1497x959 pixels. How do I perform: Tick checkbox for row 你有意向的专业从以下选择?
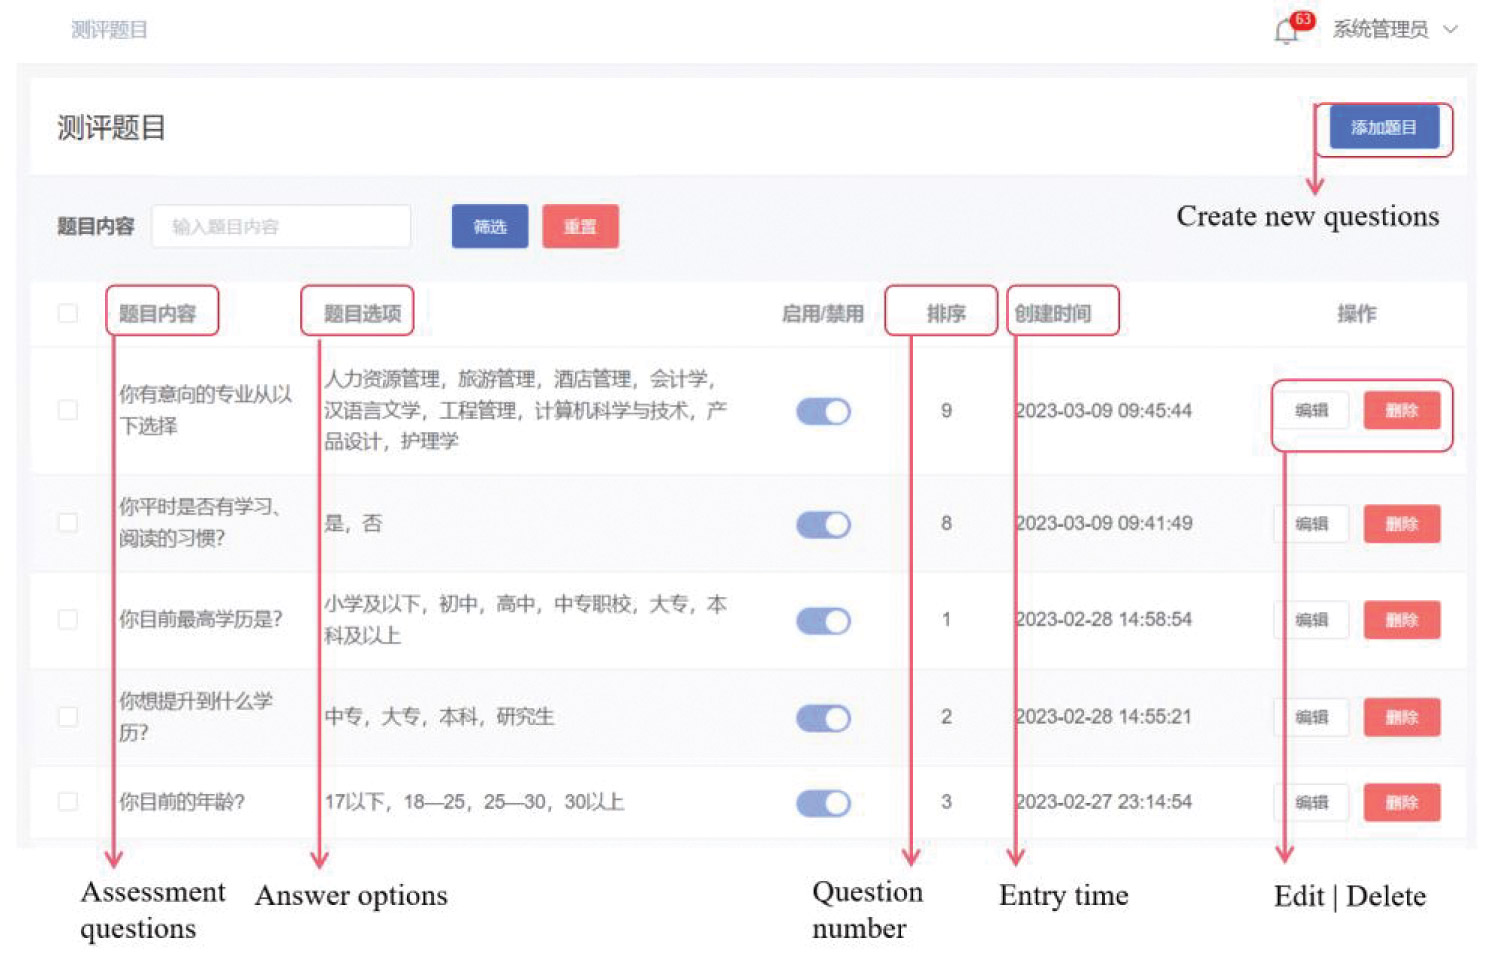[x=68, y=410]
